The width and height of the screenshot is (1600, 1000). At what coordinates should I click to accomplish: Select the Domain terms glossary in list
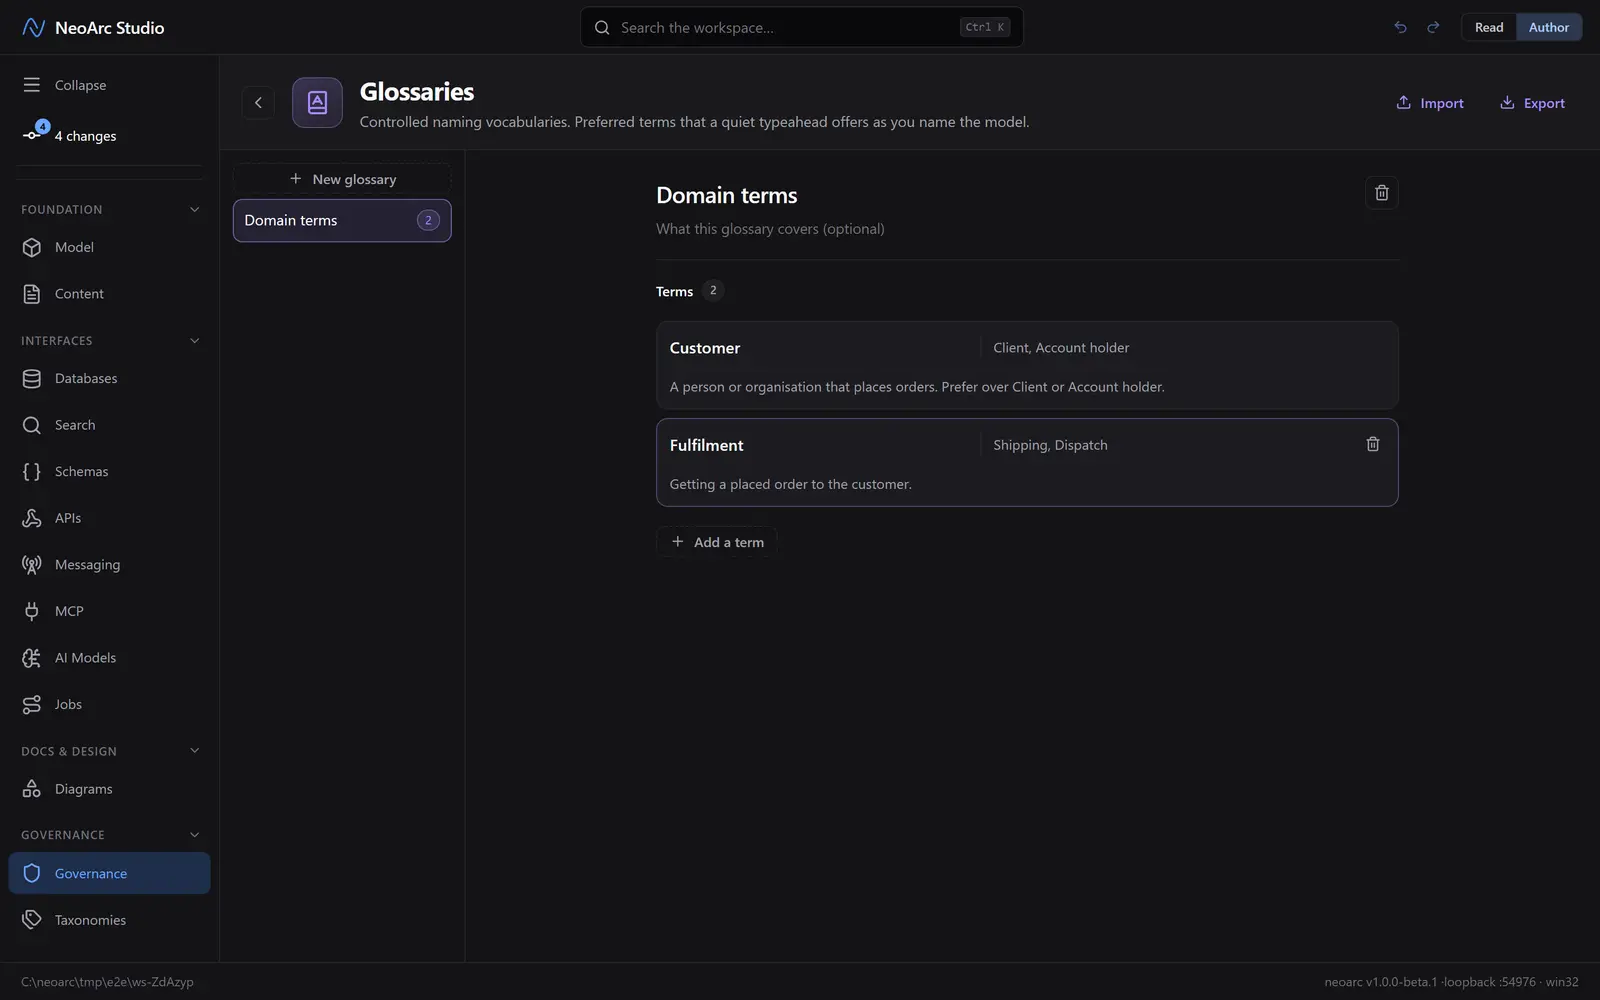pos(342,220)
